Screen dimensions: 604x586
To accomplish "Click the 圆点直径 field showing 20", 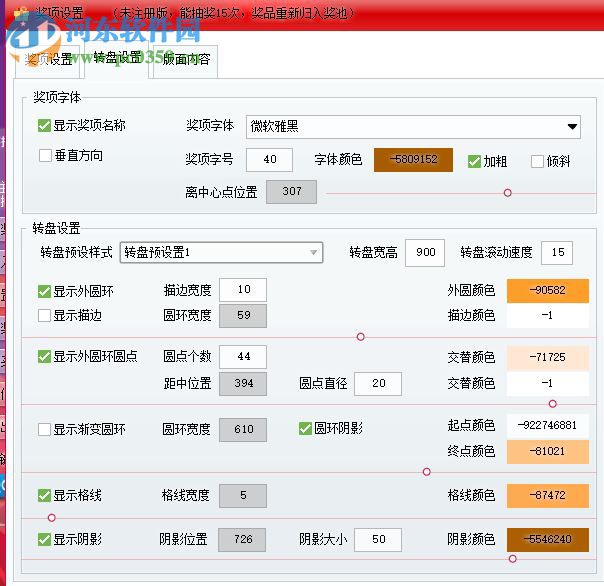I will point(378,384).
